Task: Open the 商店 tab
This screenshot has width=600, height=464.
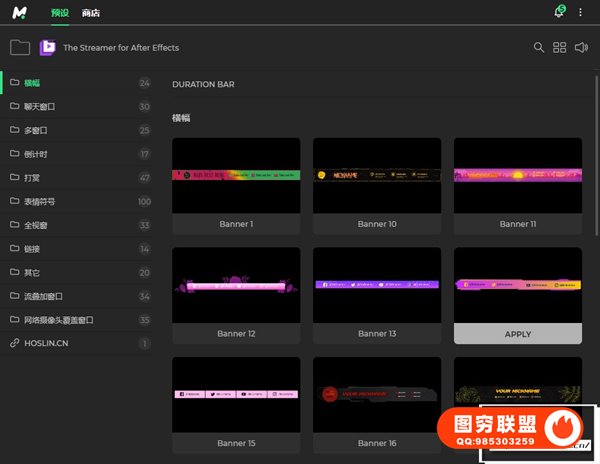Action: pos(91,13)
